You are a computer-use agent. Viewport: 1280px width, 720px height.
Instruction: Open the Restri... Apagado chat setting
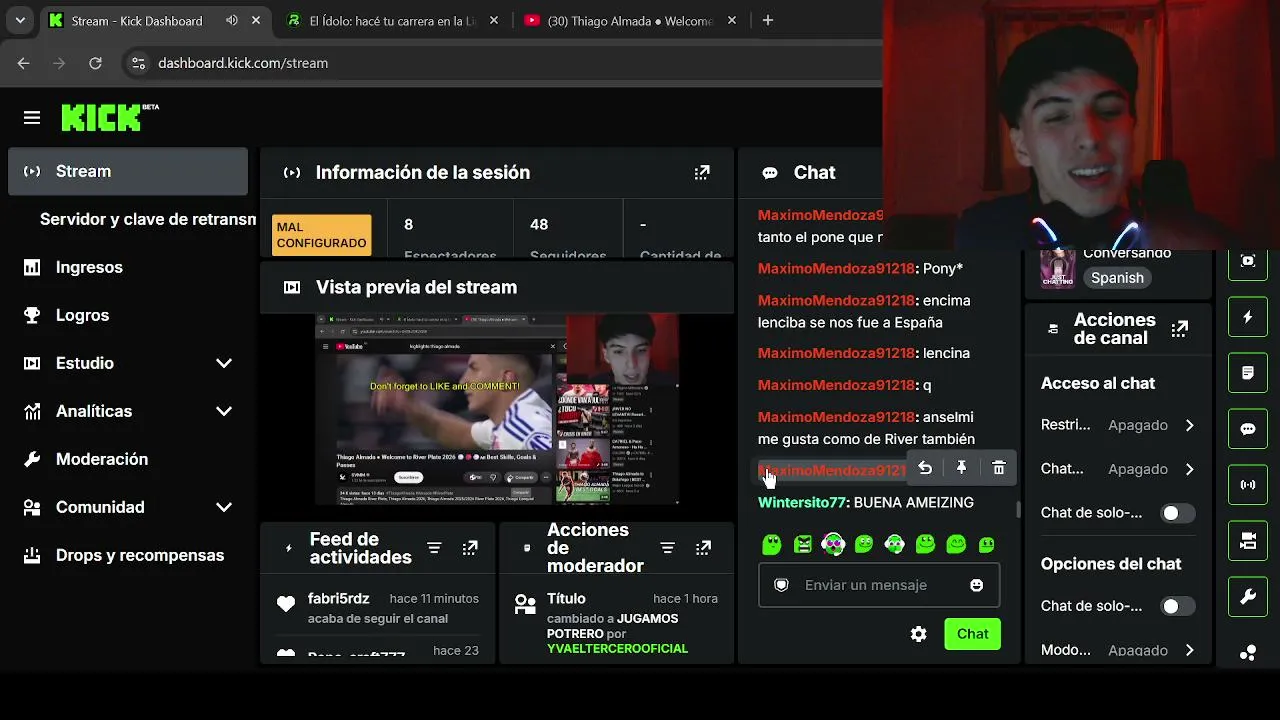coord(1118,425)
